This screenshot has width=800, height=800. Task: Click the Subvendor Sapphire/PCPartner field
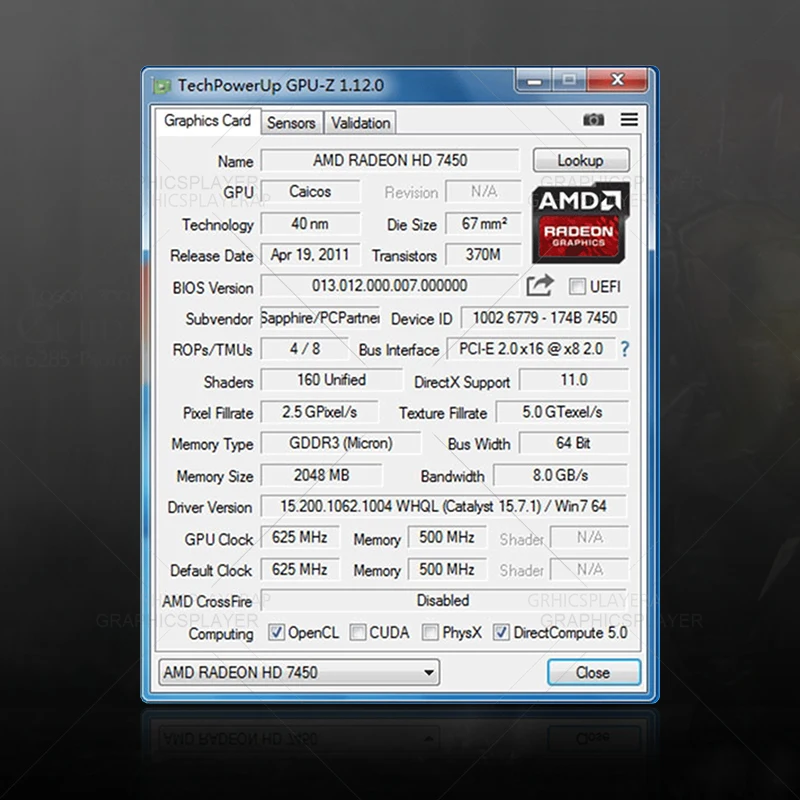point(320,318)
